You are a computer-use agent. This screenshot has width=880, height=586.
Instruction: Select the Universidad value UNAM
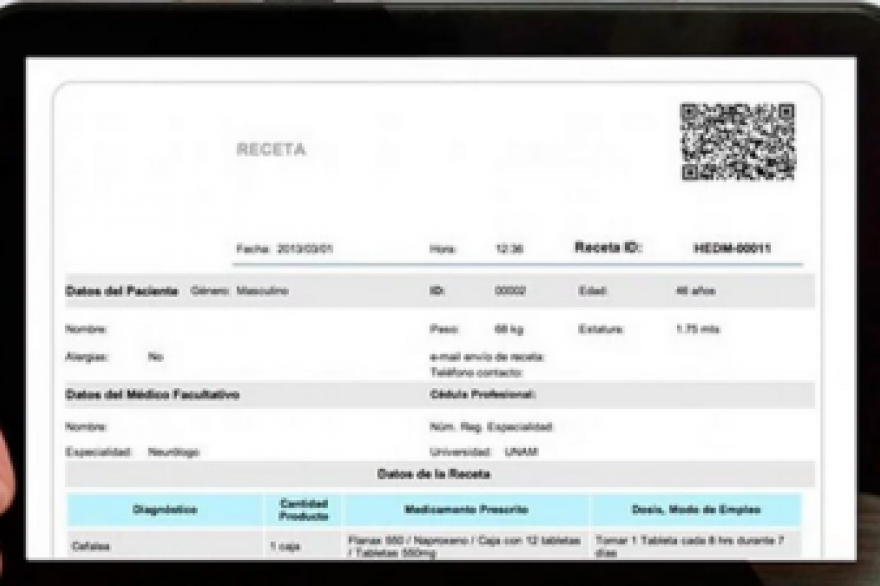click(521, 452)
